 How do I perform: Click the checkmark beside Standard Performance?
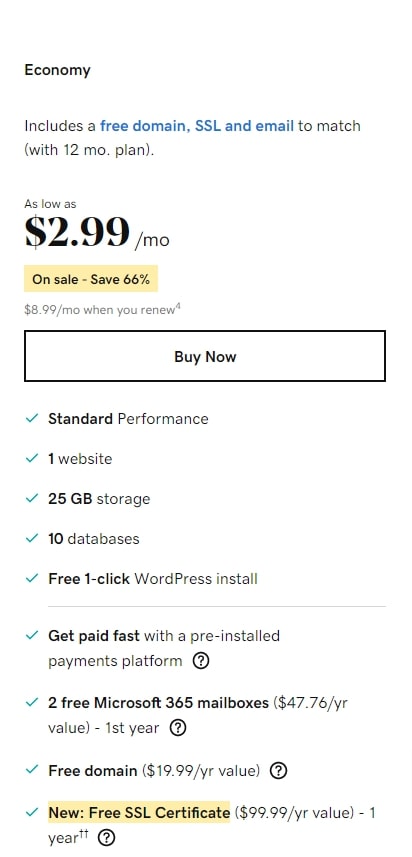(32, 419)
